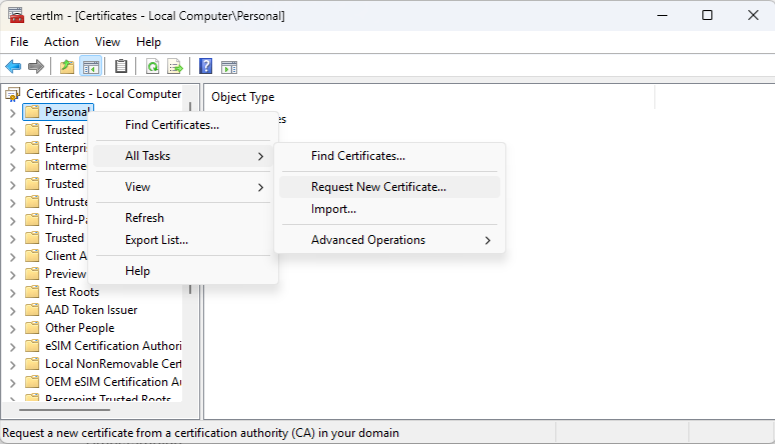The height and width of the screenshot is (444, 775).
Task: Choose Request New Certificate from submenu
Action: point(378,186)
